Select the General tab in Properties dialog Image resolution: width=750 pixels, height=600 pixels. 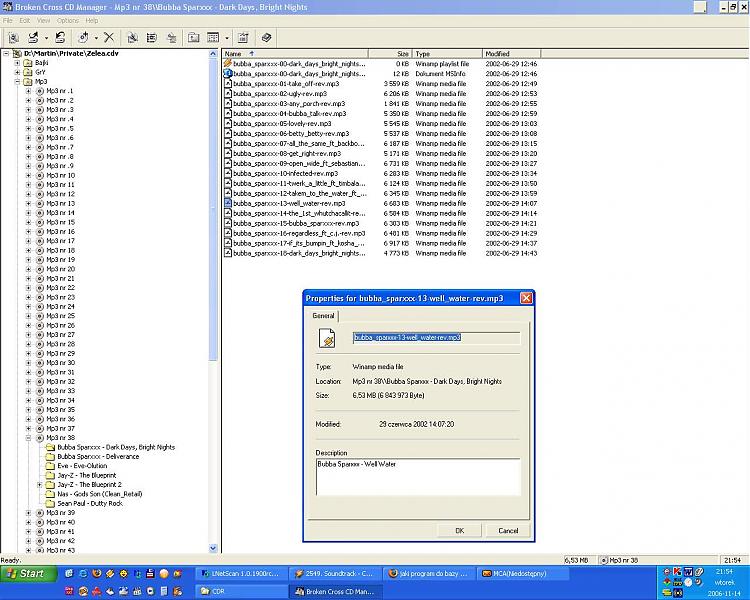click(324, 316)
